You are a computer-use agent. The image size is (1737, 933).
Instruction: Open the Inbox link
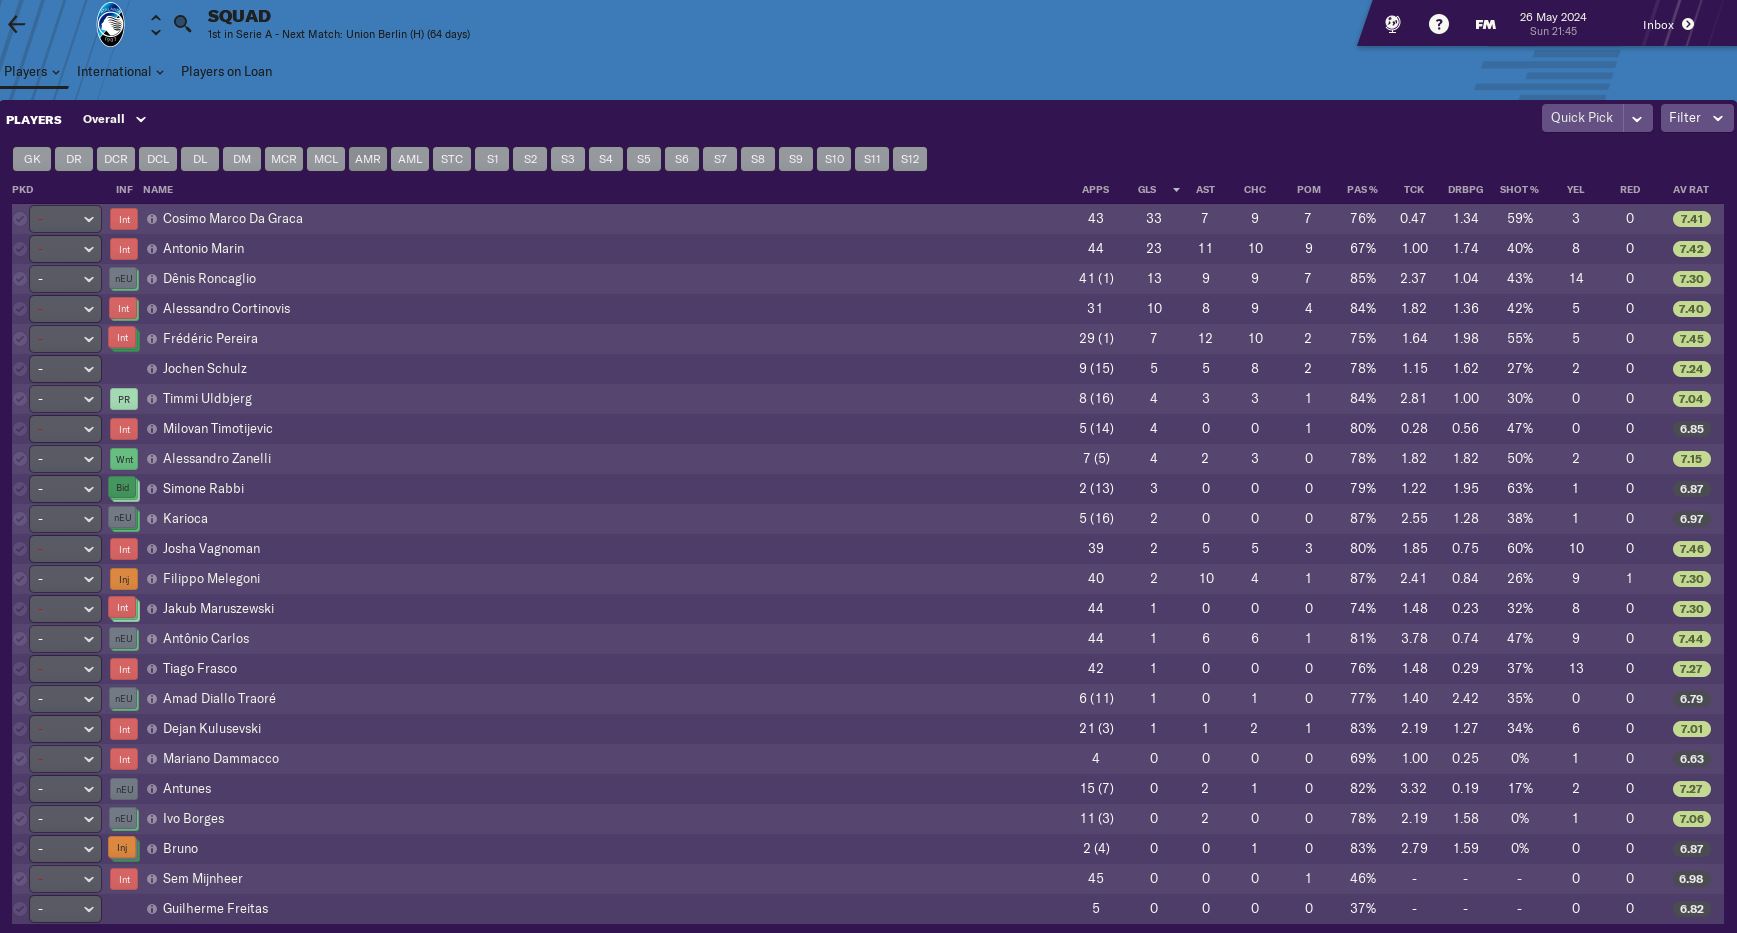(x=1662, y=24)
